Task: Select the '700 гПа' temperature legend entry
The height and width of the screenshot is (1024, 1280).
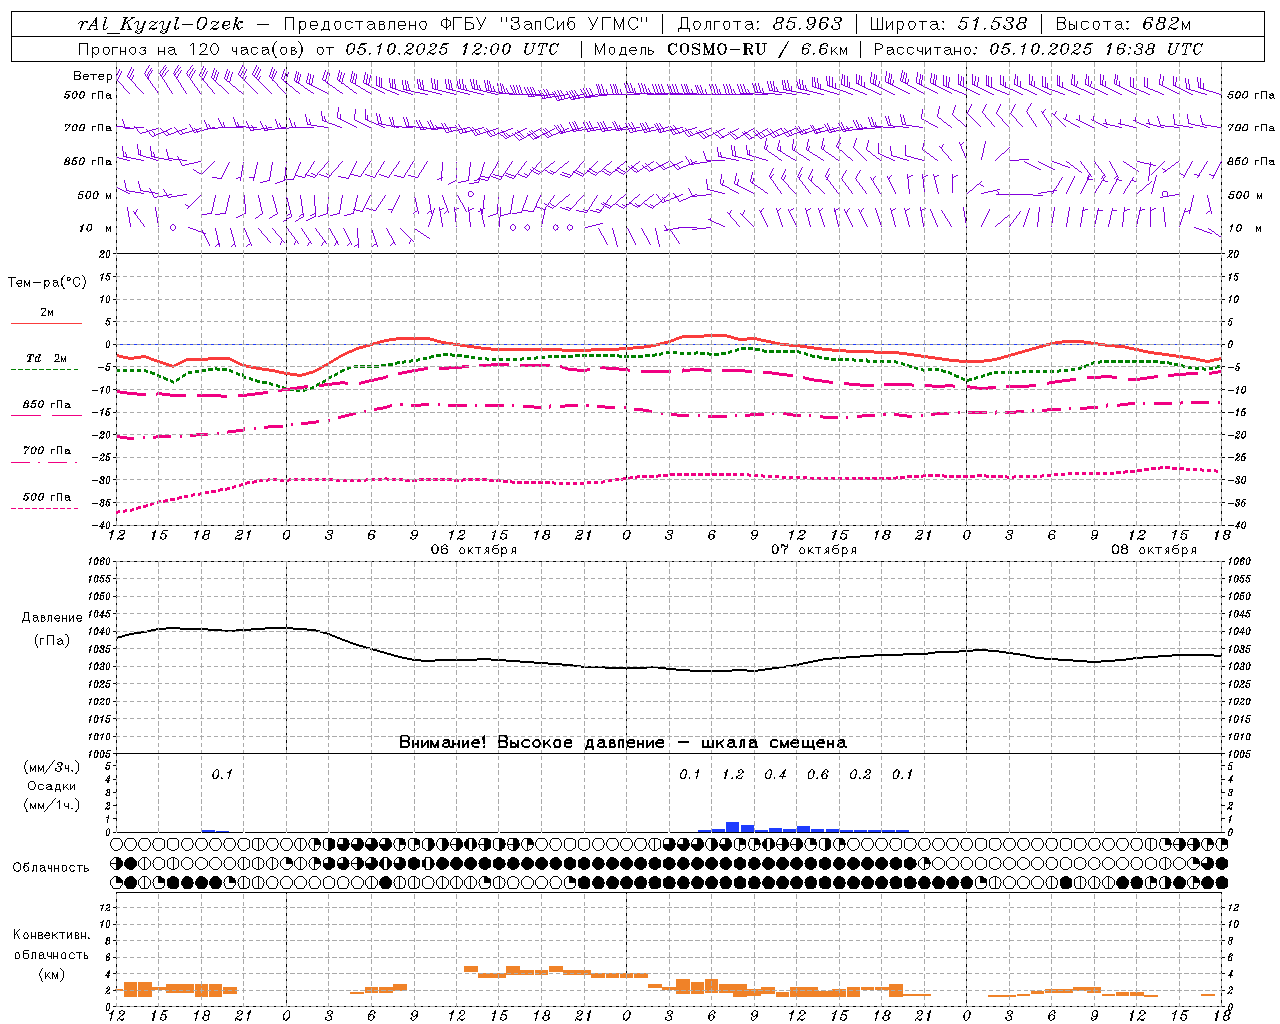Action: tap(46, 455)
